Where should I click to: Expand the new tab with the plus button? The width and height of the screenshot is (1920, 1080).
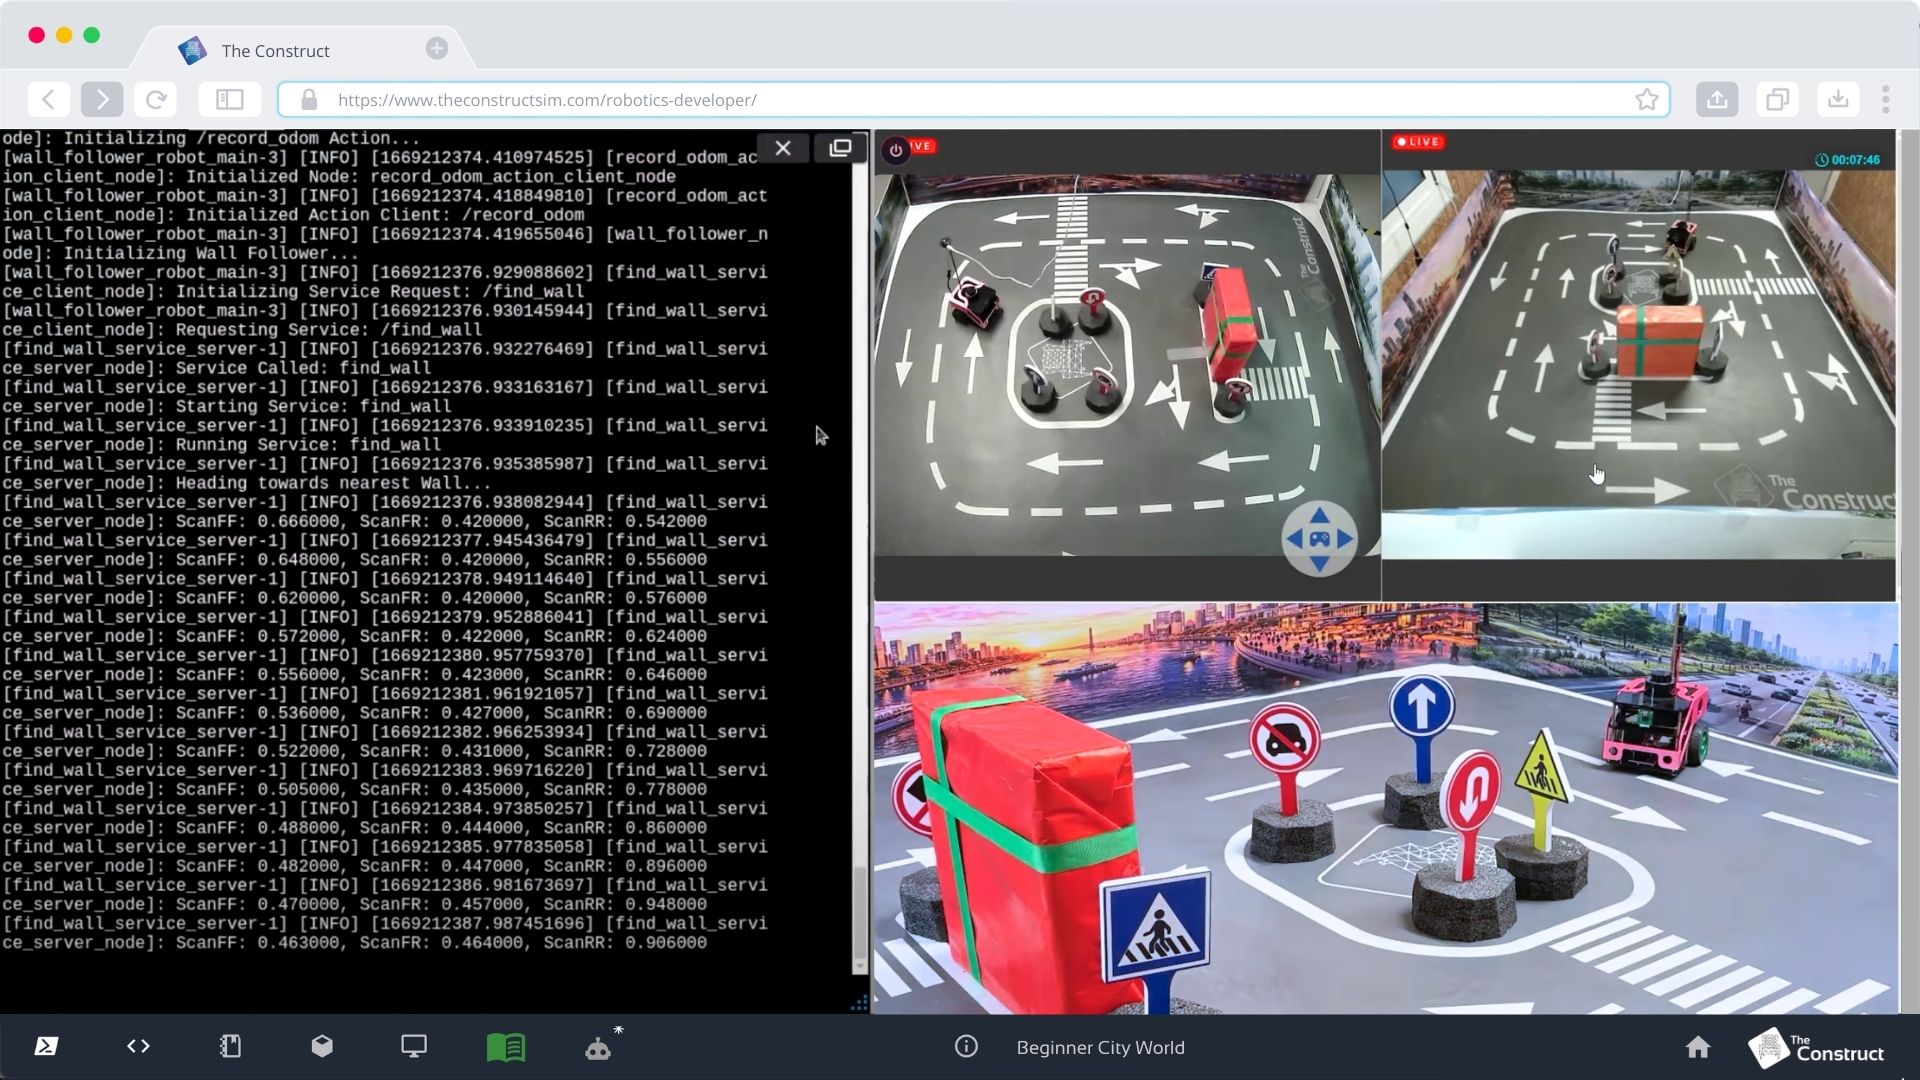pos(436,48)
